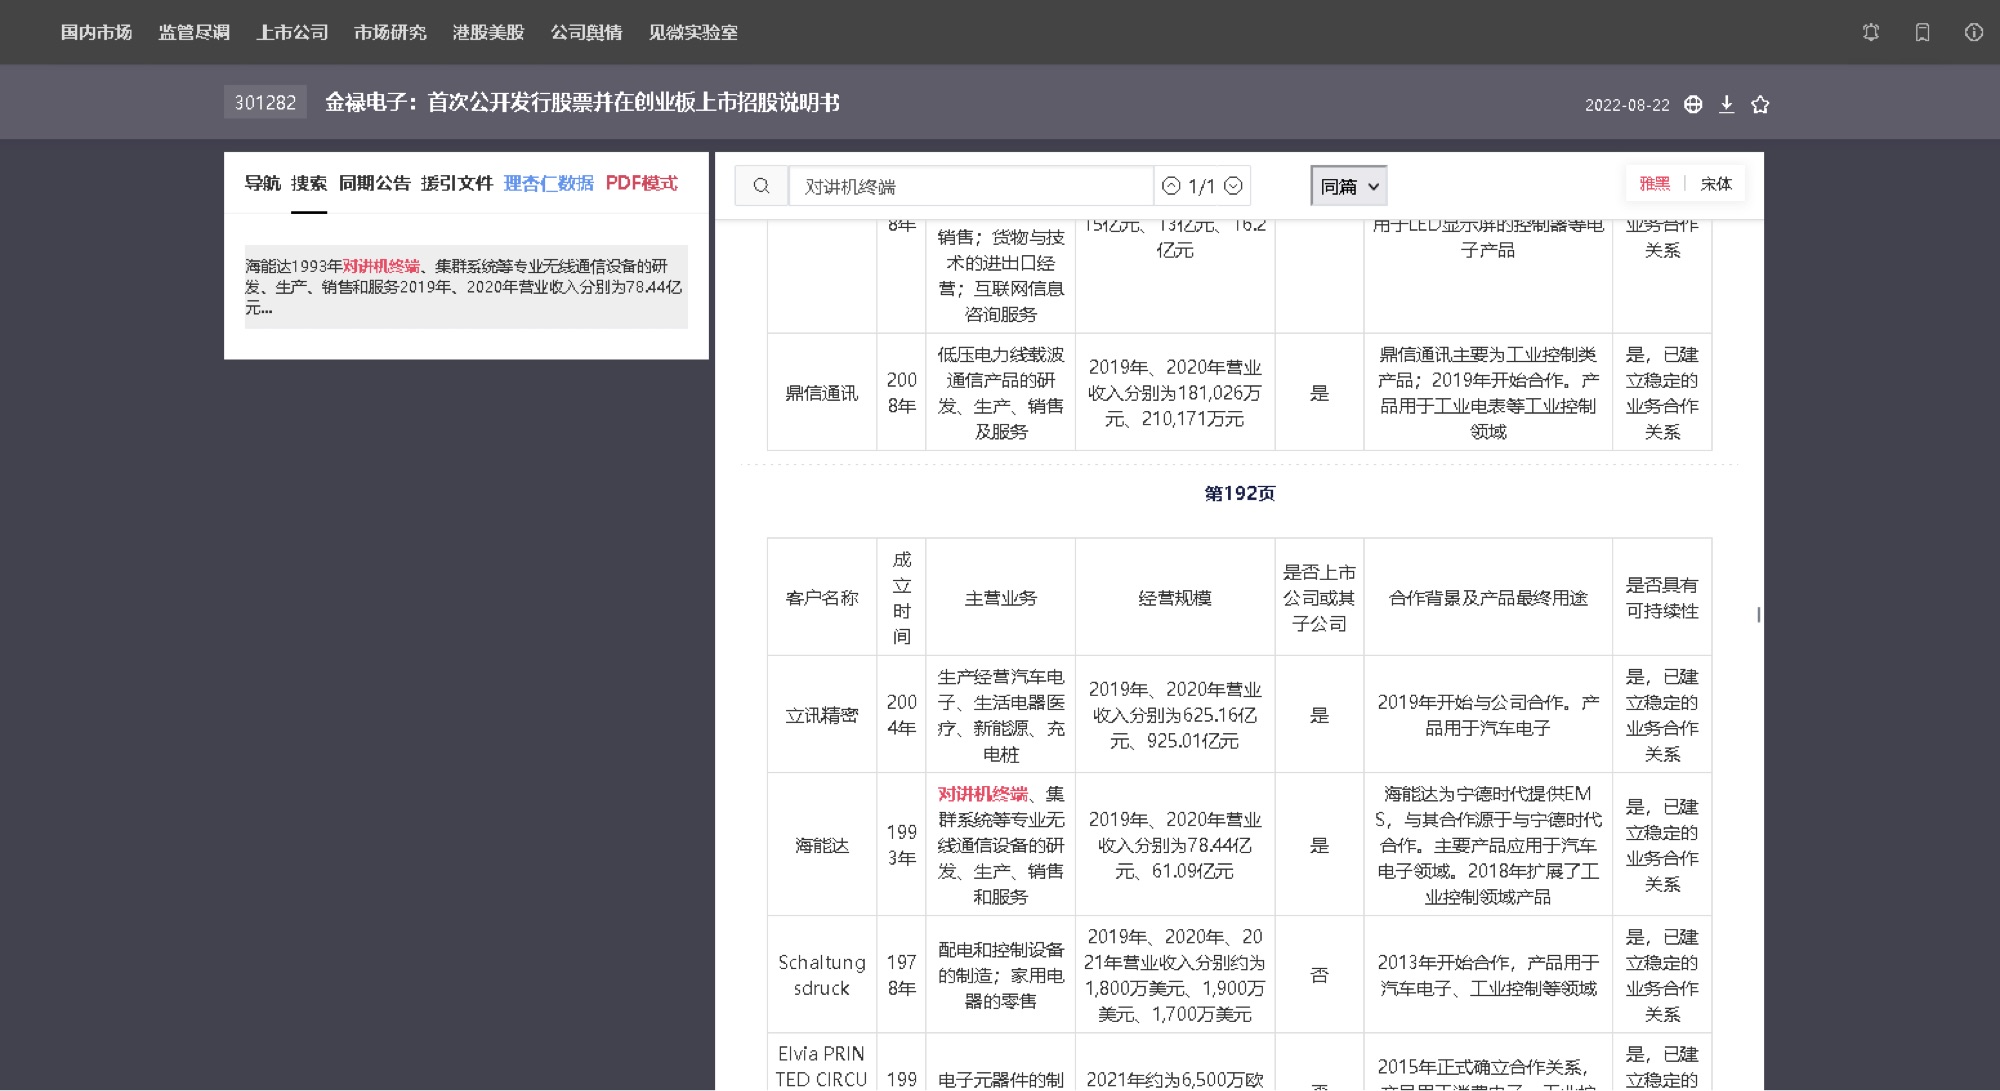Click the 否 cell in Schaltungsdruck row

coord(1319,975)
